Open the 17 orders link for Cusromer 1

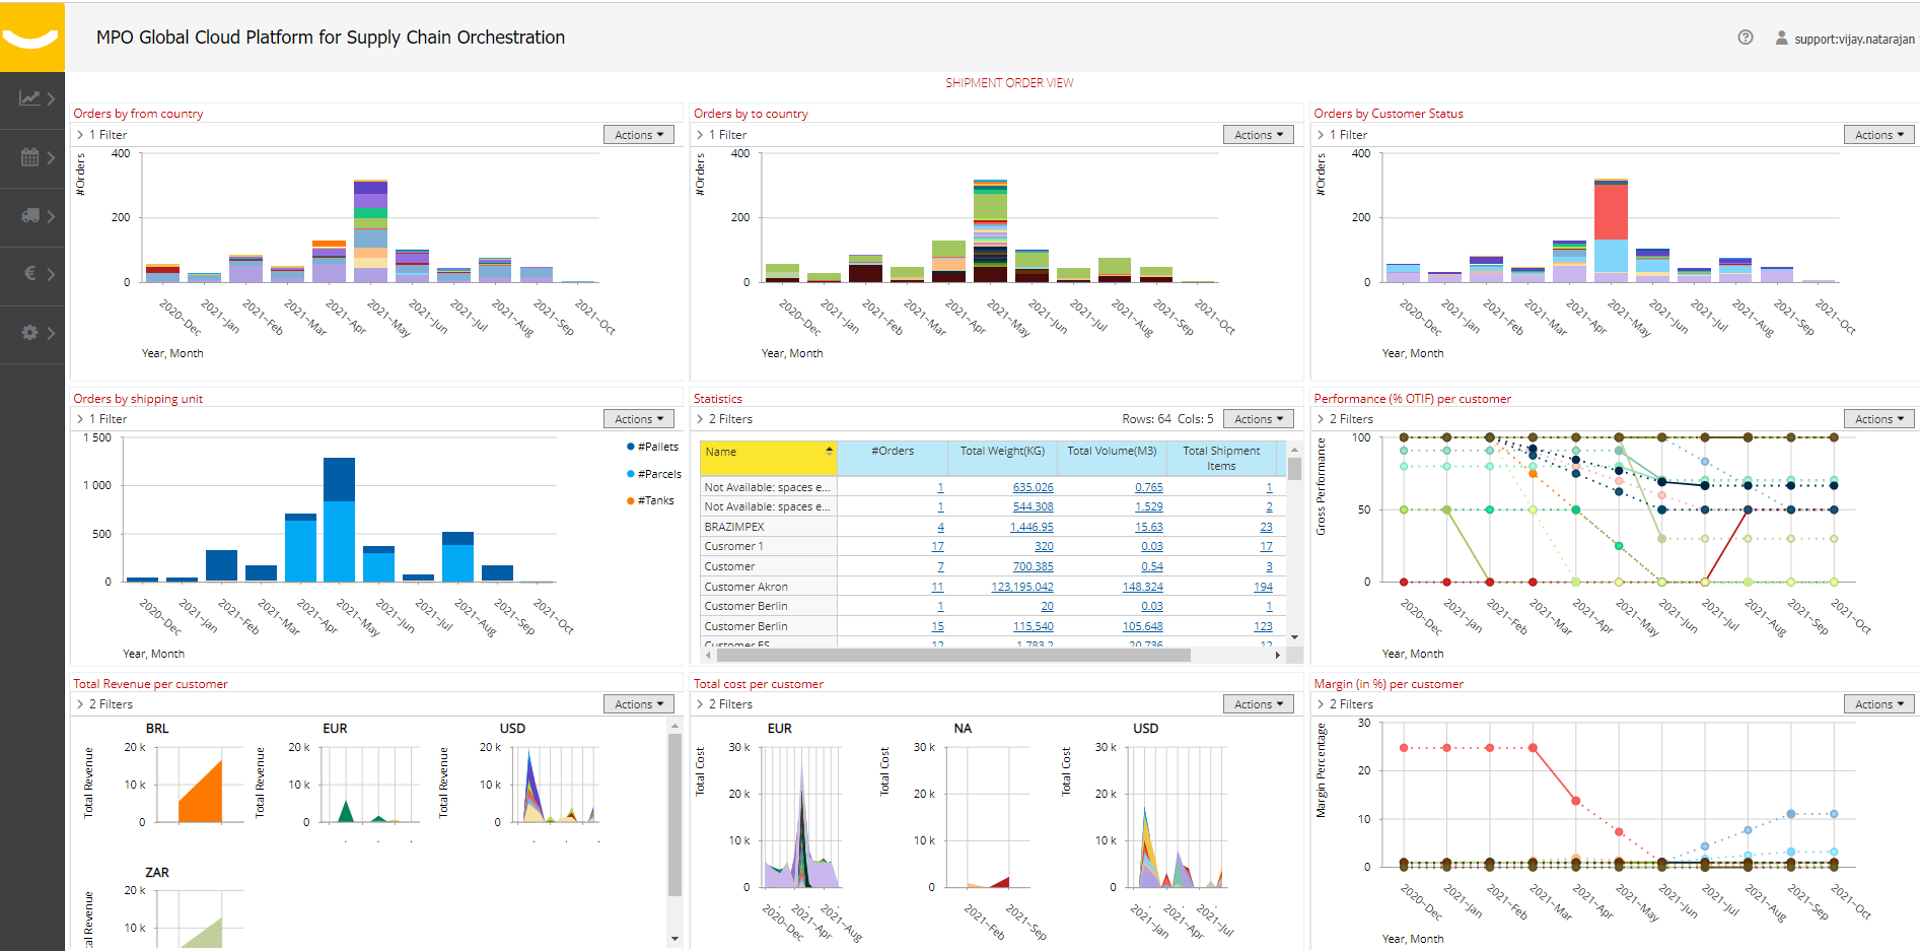tap(937, 546)
